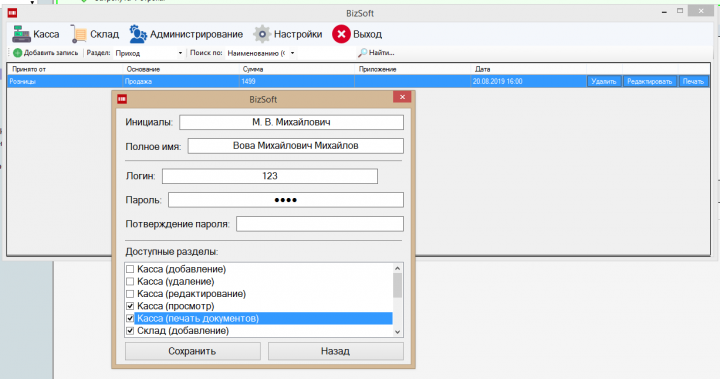Click the sections list scroll-up arrow
Viewport: 720px width, 379px height.
pos(398,268)
